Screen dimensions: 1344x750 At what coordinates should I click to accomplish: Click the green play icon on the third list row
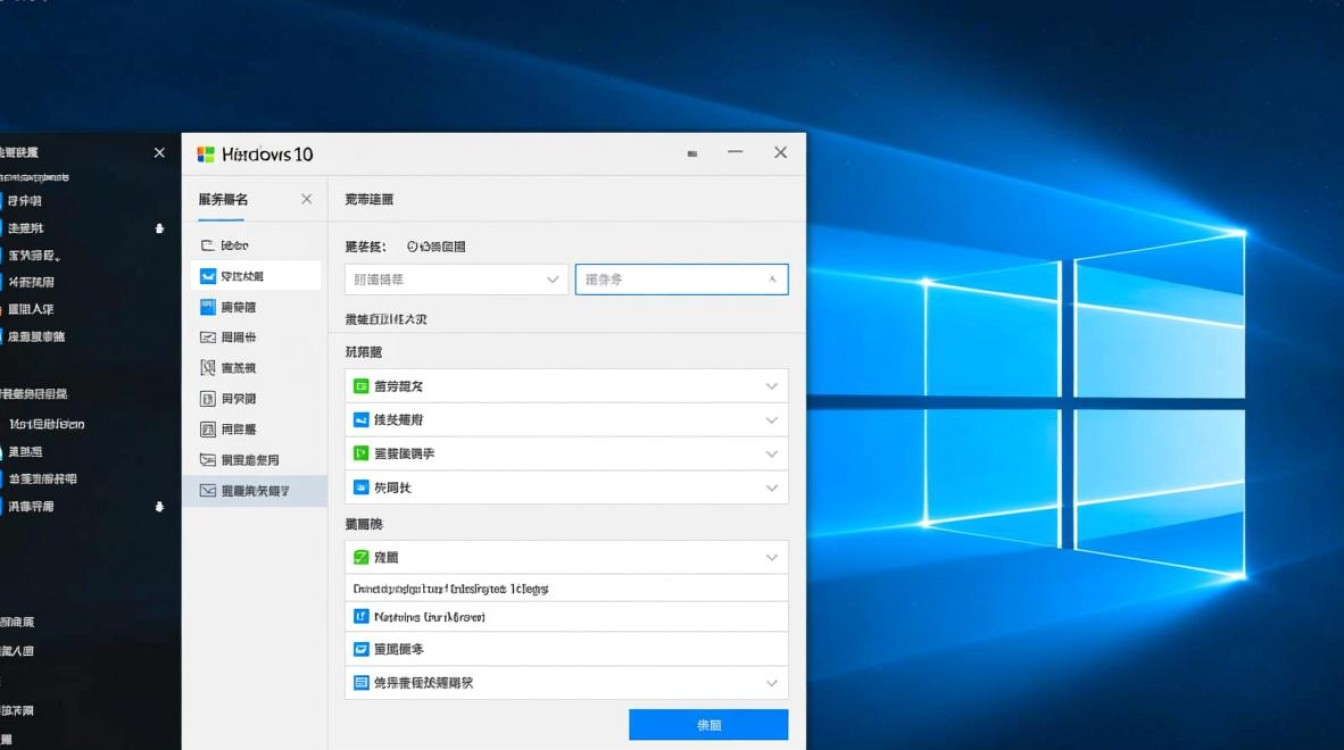pos(360,454)
